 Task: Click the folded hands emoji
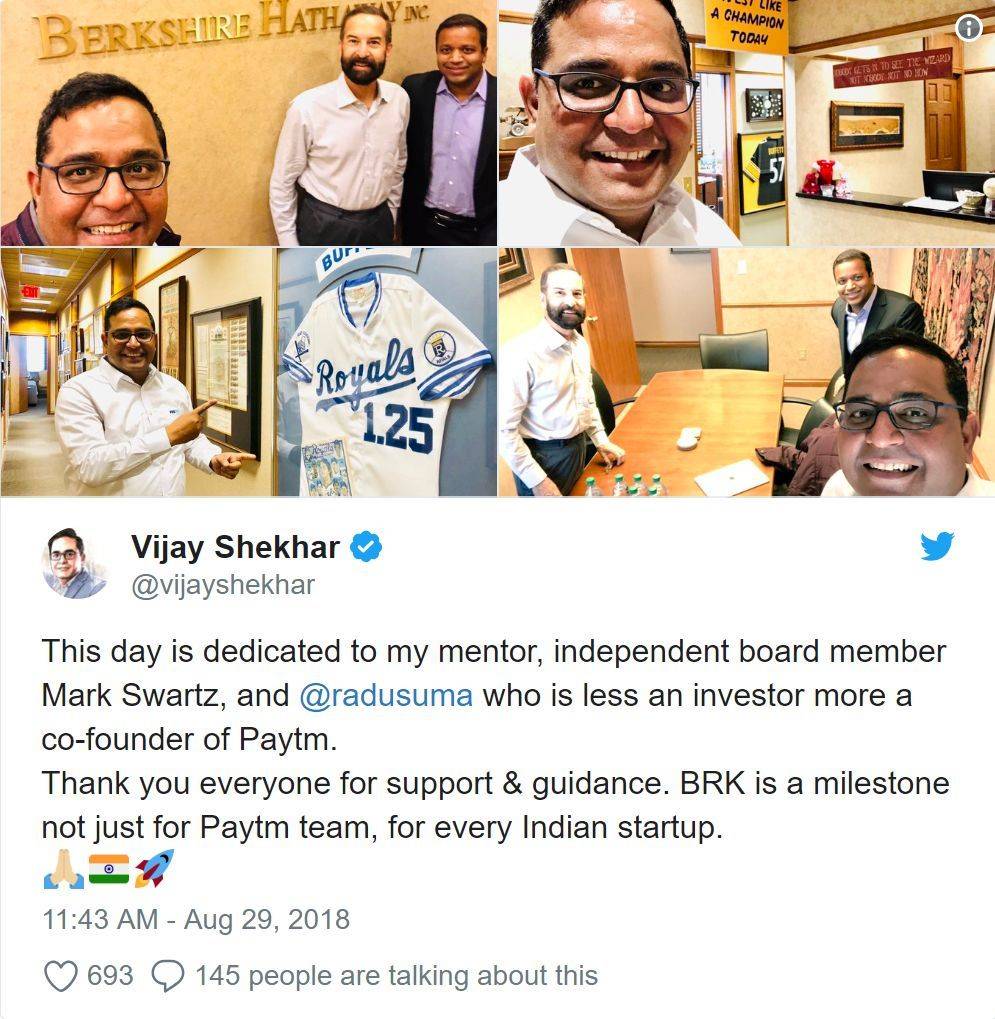click(x=63, y=869)
